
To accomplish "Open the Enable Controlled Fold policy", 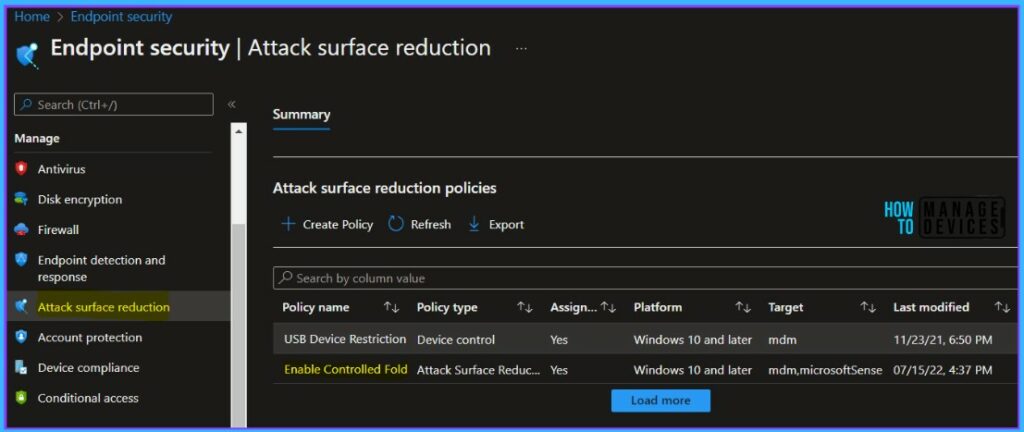I will pyautogui.click(x=345, y=369).
